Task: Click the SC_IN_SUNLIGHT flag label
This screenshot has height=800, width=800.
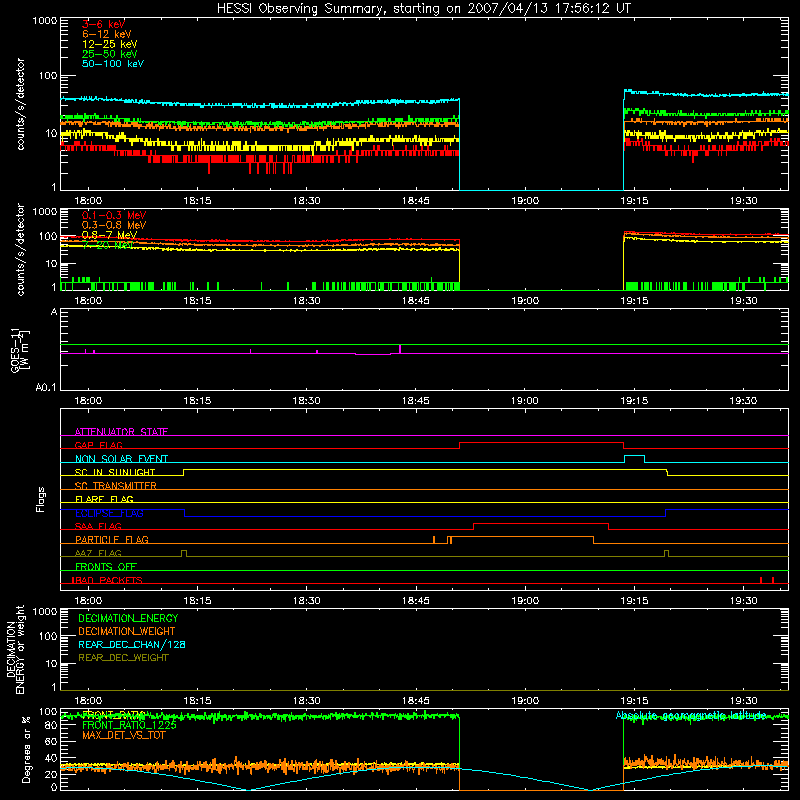Action: coord(115,472)
